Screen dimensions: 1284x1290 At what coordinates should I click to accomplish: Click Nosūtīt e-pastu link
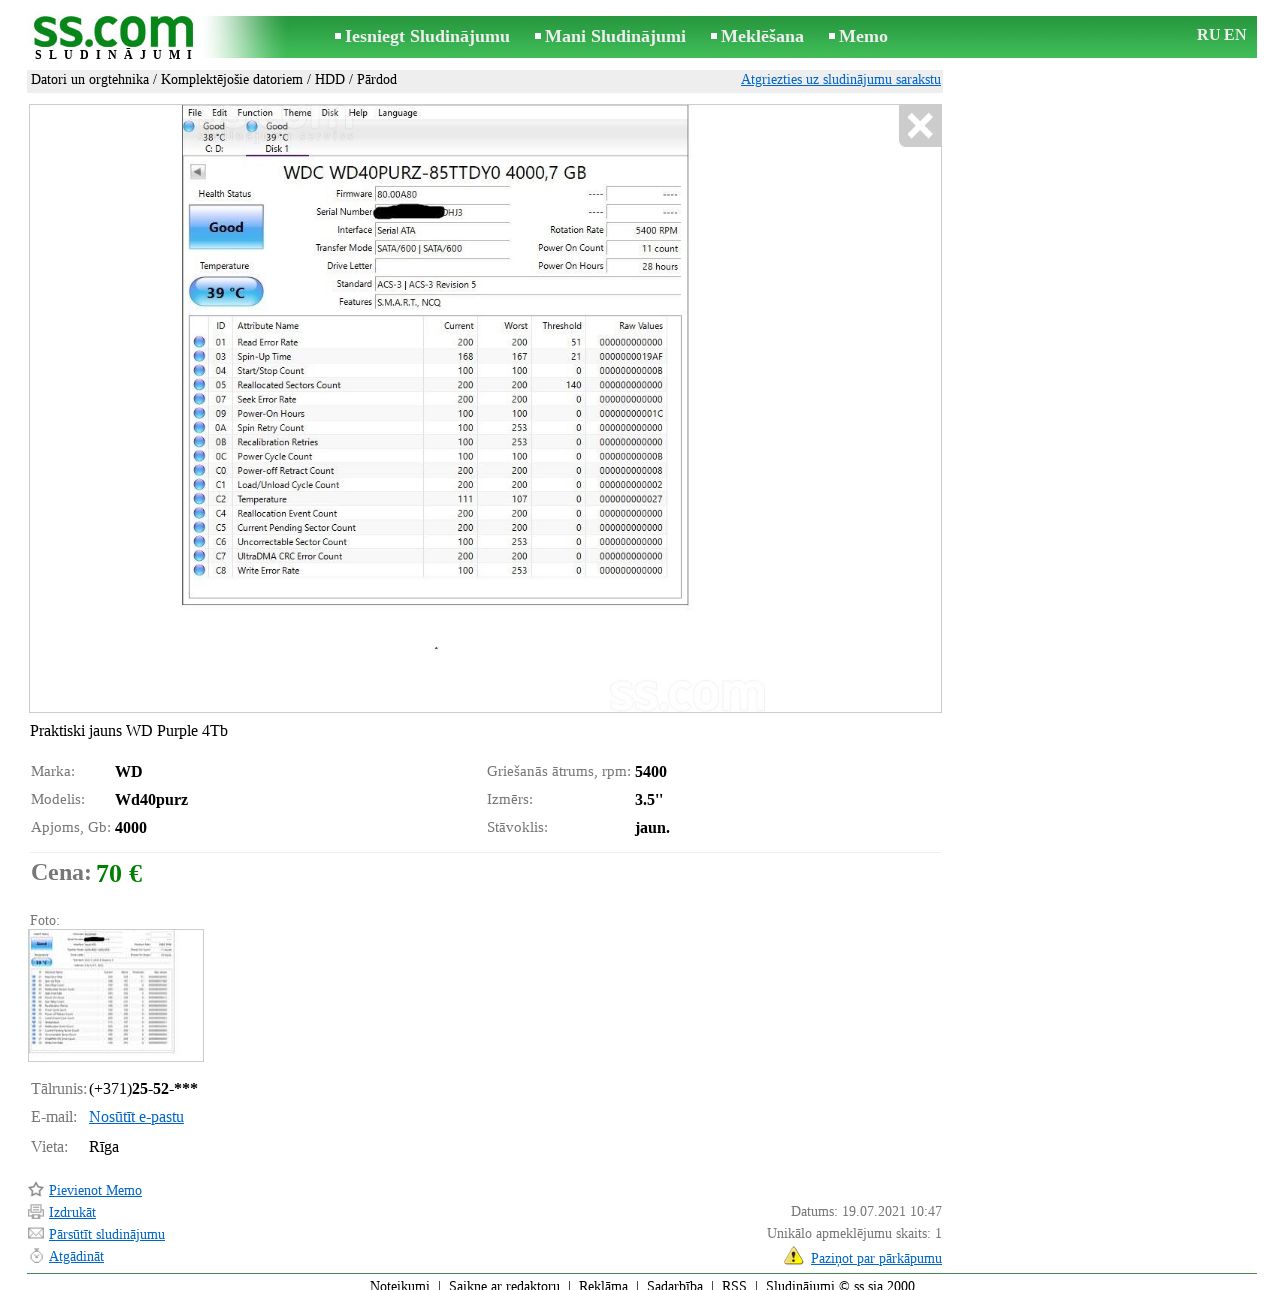click(136, 1117)
